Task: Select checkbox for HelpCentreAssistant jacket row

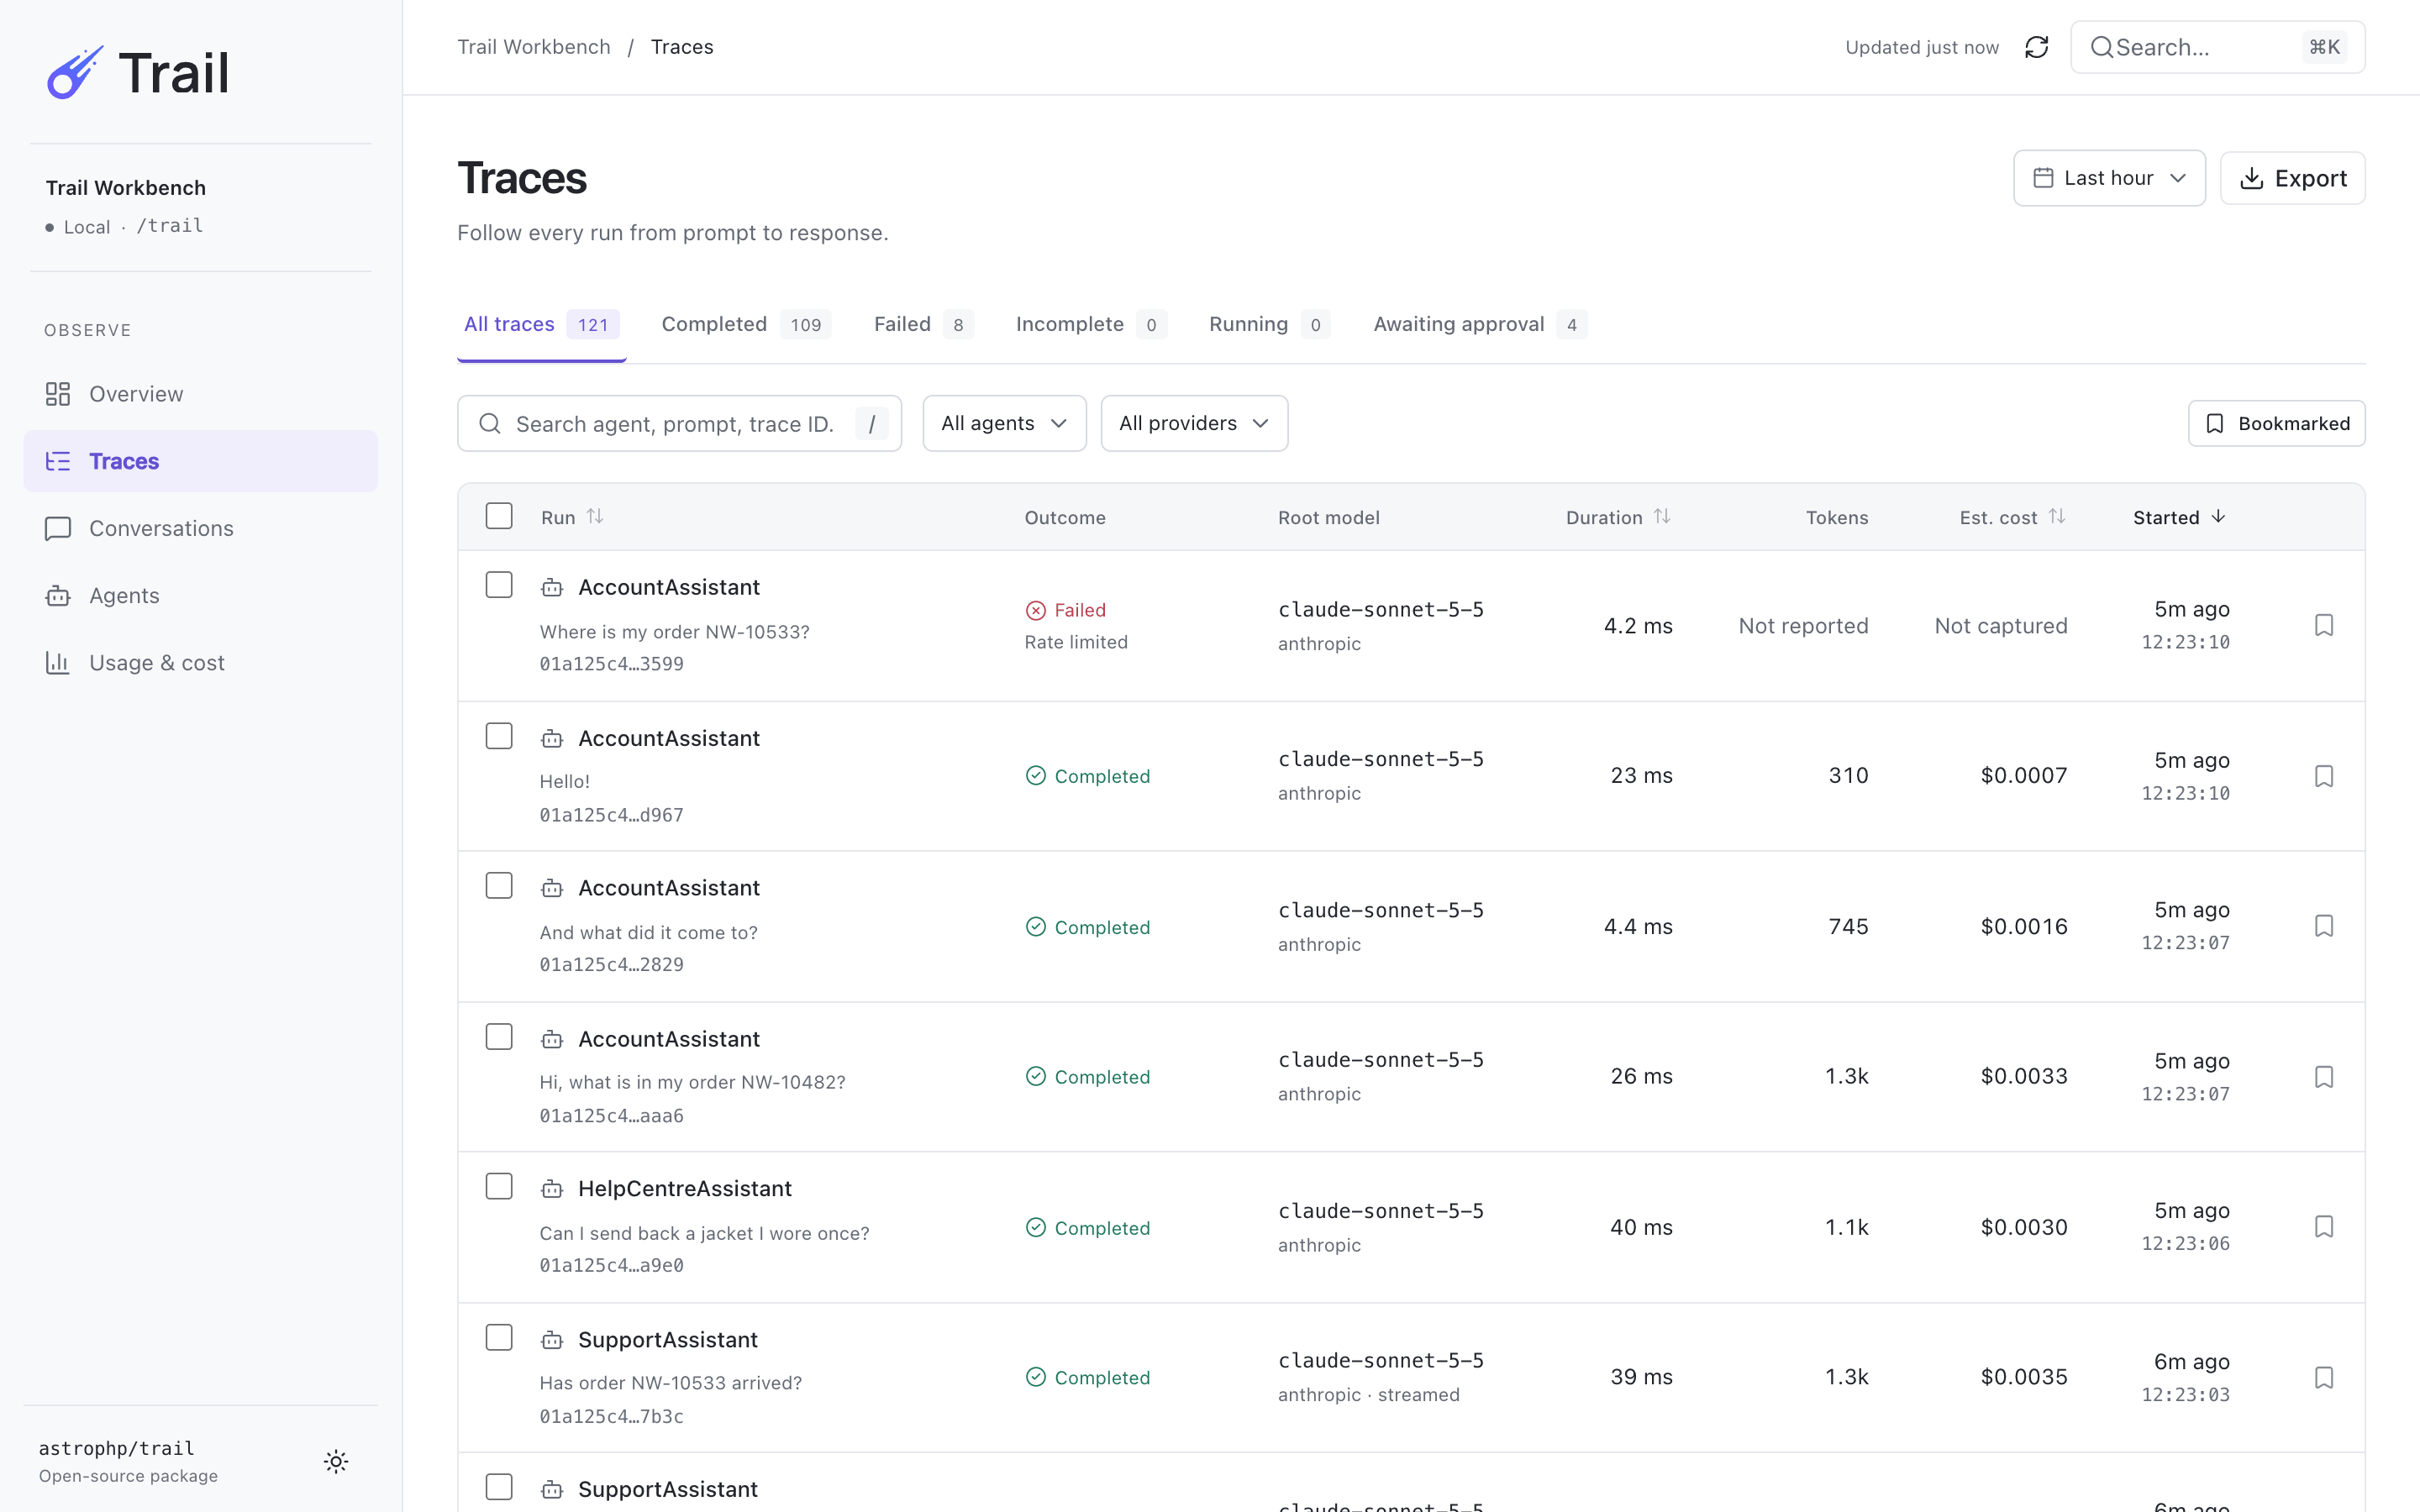Action: point(499,1187)
